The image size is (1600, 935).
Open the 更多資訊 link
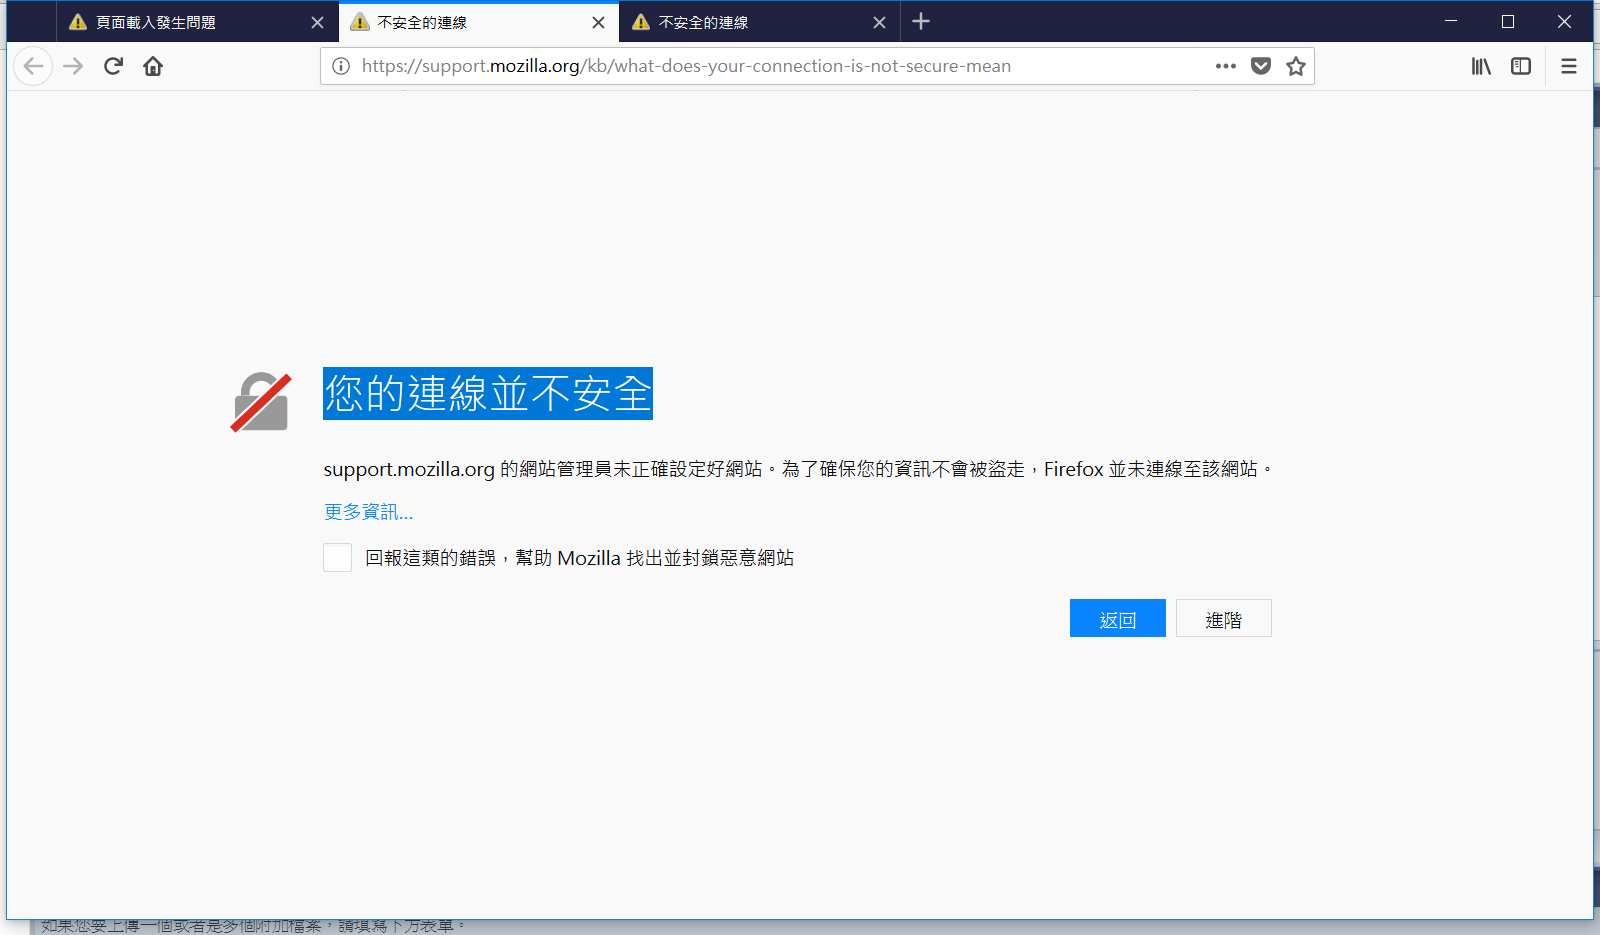tap(368, 512)
